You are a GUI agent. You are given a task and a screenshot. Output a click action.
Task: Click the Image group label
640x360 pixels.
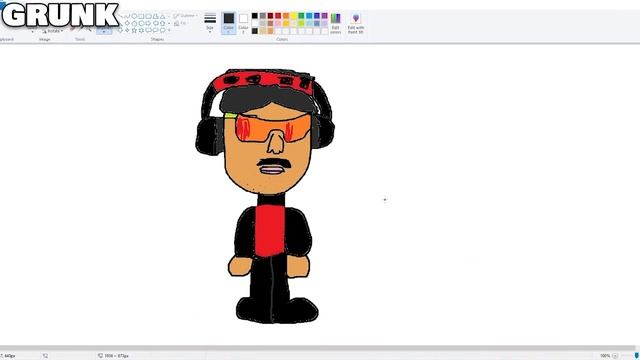44,39
